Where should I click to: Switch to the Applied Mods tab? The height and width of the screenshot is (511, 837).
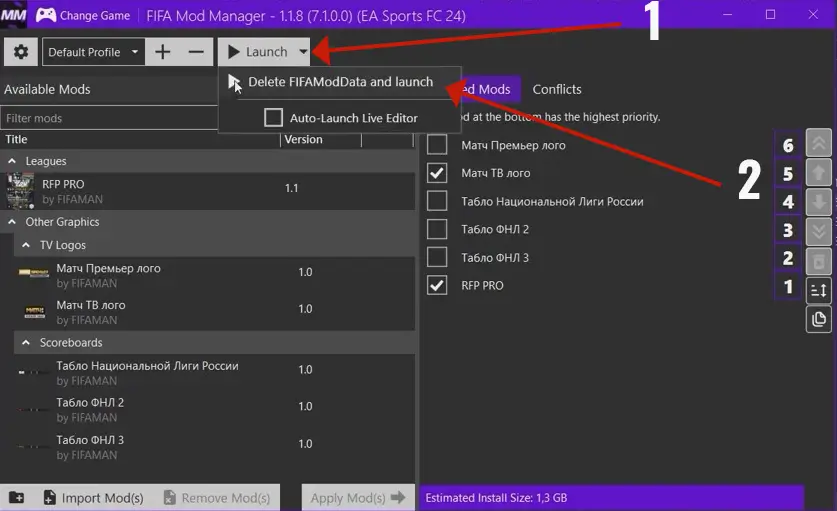pos(490,89)
